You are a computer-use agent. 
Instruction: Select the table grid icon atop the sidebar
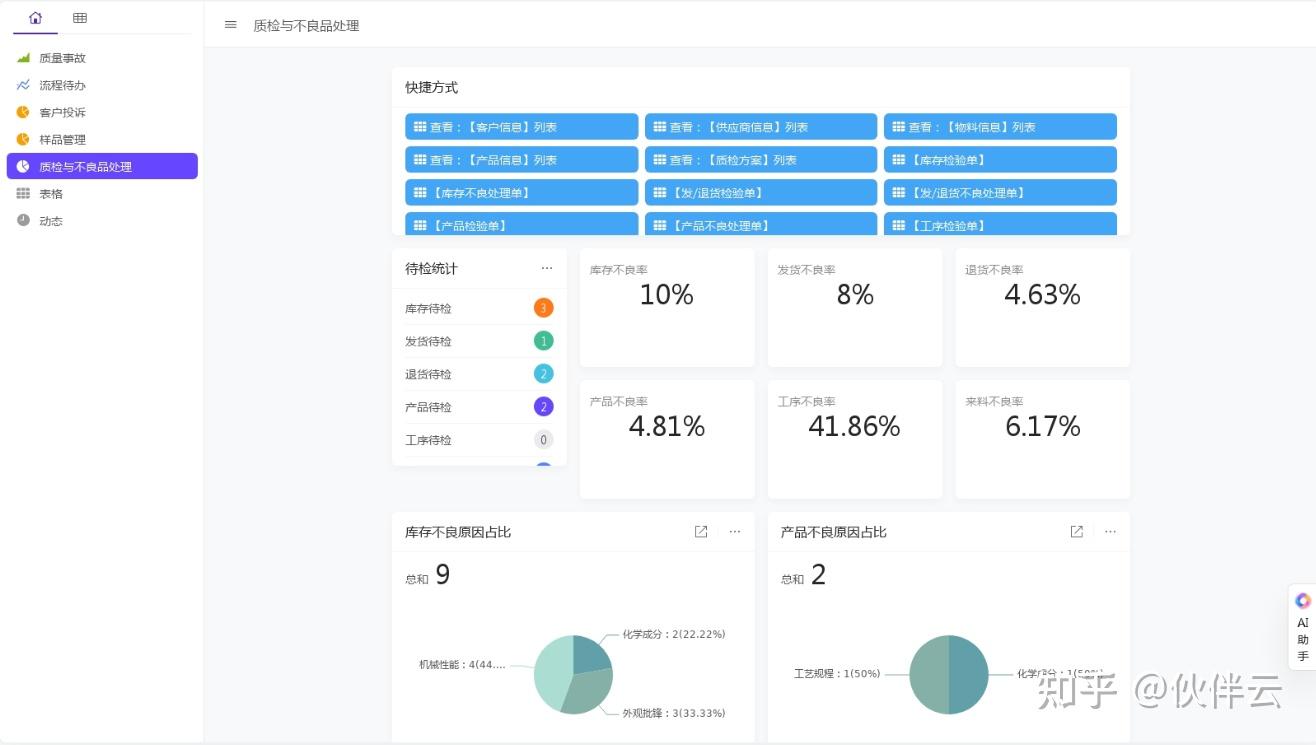click(80, 17)
